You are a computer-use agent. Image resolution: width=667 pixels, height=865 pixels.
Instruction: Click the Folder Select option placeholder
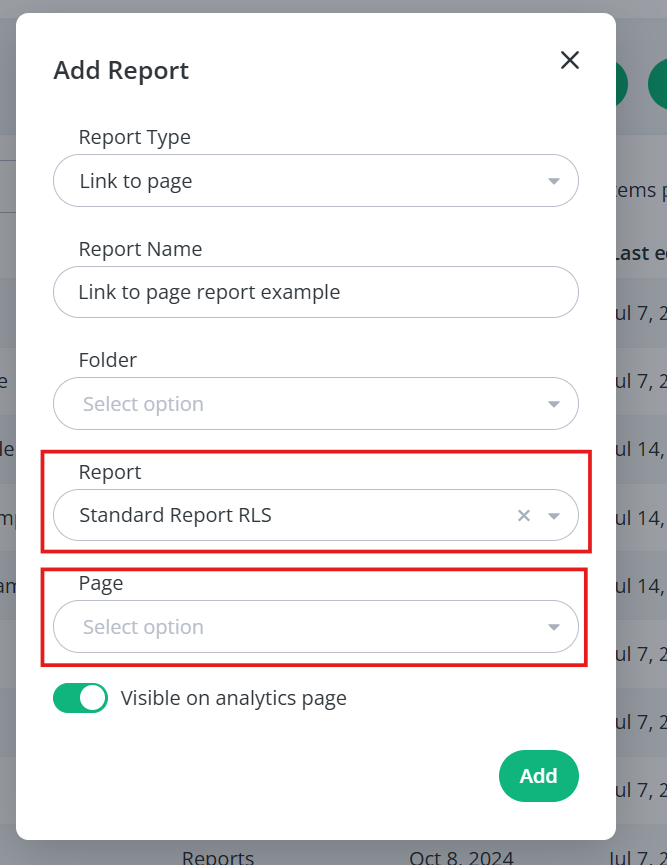(143, 404)
